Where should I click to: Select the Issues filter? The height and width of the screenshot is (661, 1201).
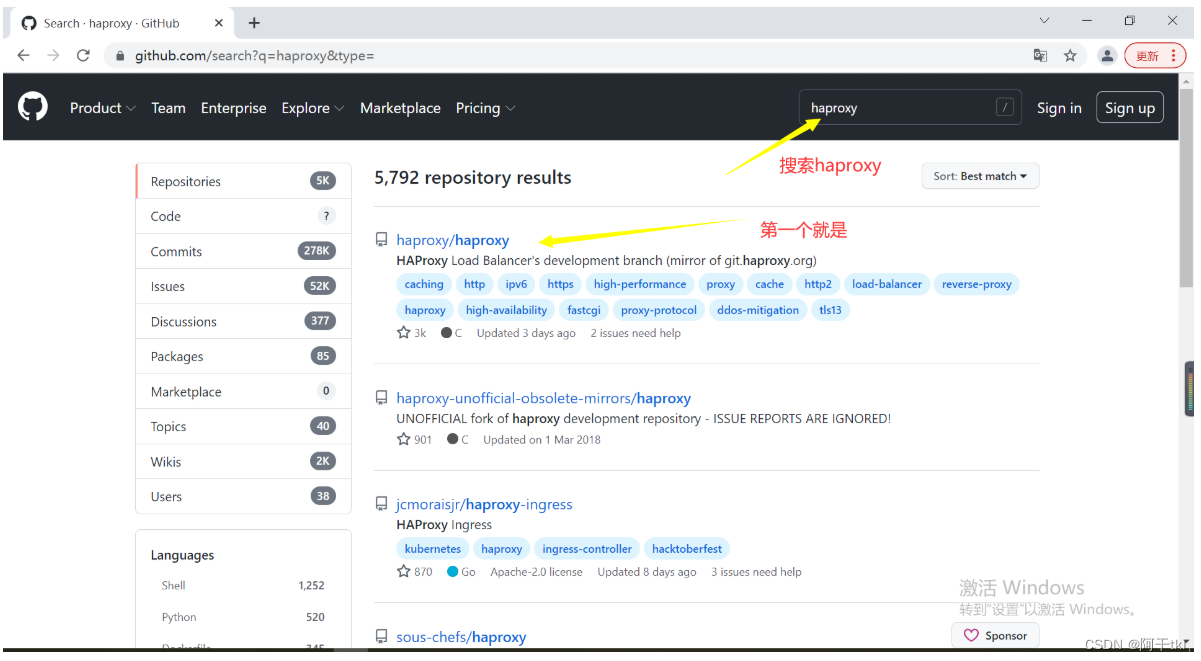pos(244,286)
